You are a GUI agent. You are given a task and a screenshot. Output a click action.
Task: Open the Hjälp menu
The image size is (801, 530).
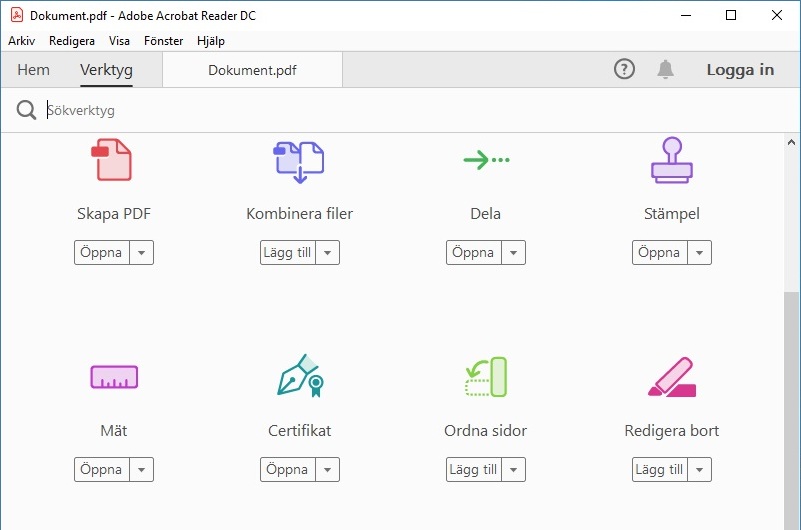coord(211,41)
